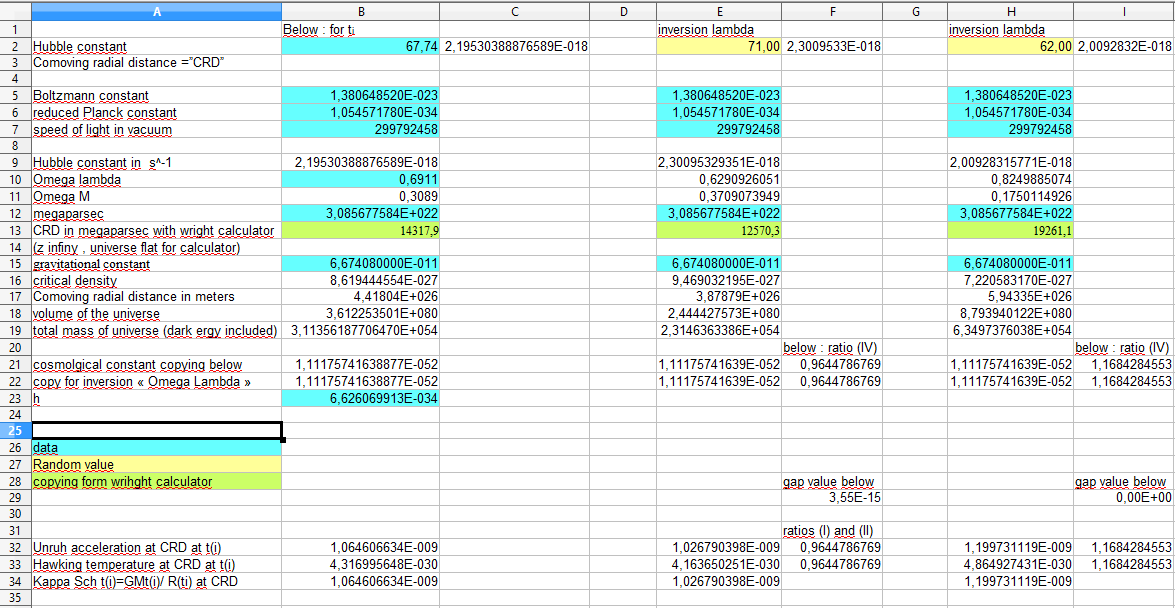This screenshot has height=608, width=1176.
Task: Select the green 'copying form wrihght calculator' cell
Action: coord(156,482)
